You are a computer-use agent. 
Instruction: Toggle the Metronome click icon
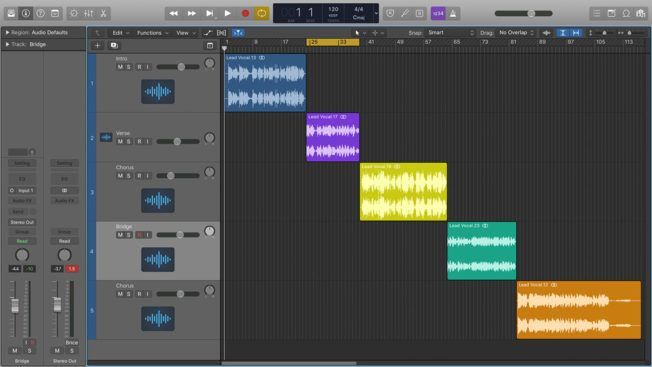point(453,13)
